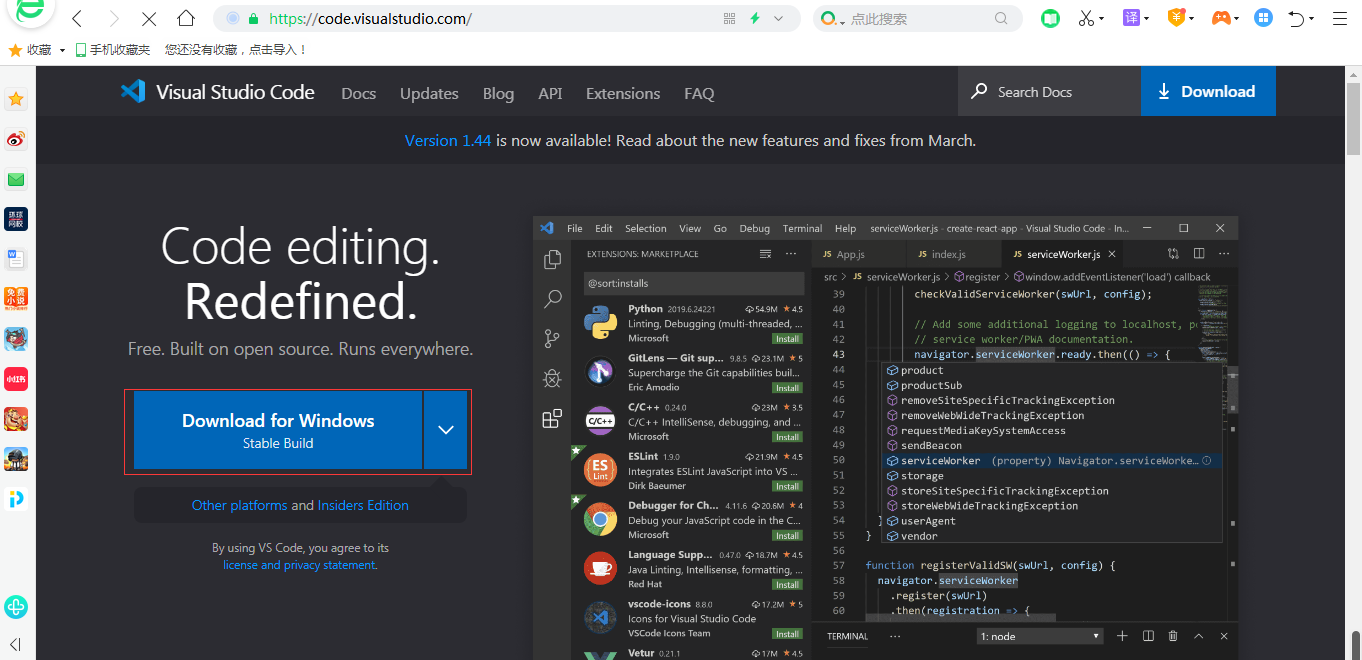Click the orange shield wallet icon
This screenshot has width=1362, height=660.
point(1176,18)
